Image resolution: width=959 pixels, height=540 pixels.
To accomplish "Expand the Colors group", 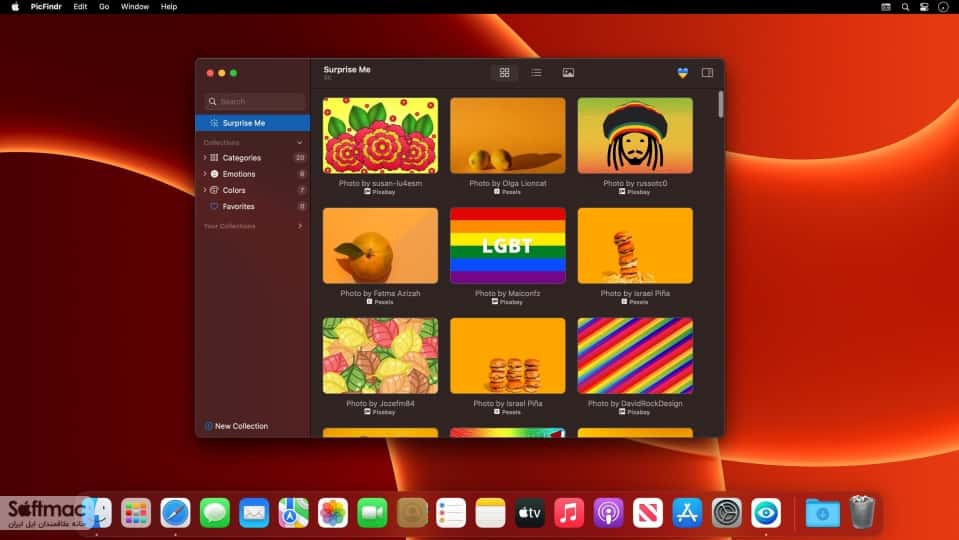I will point(205,190).
